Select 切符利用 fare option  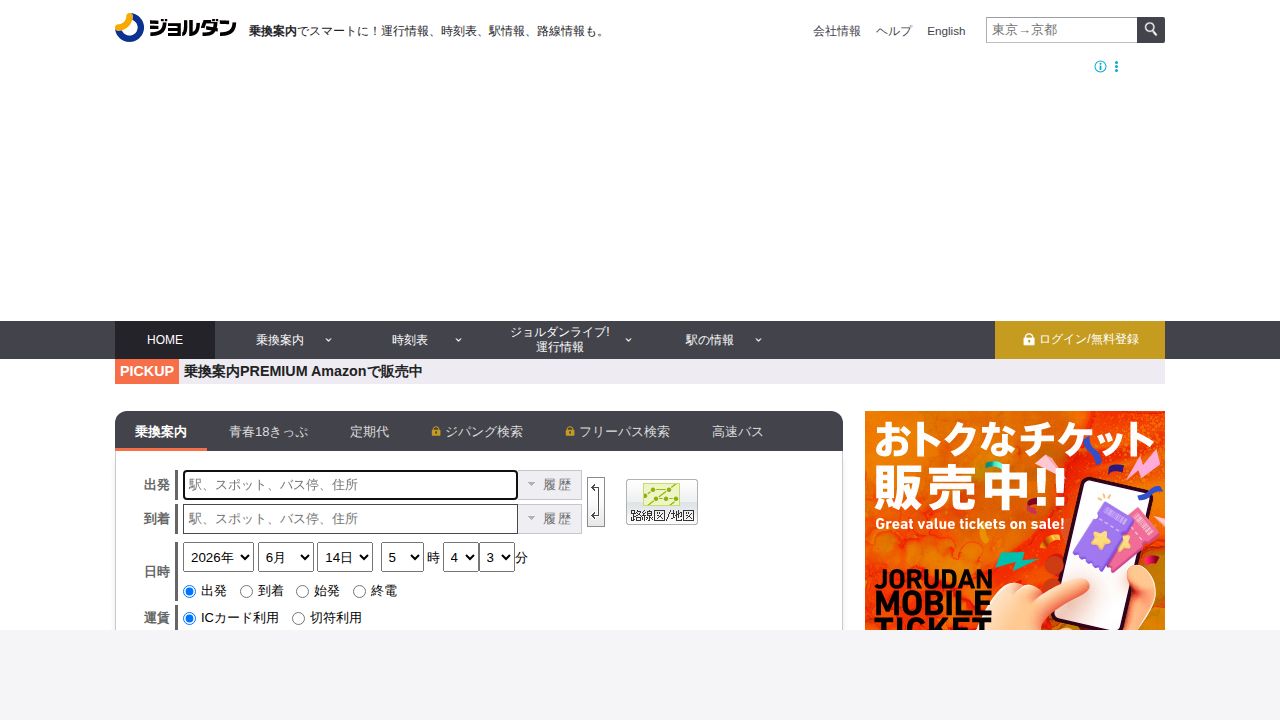click(298, 619)
